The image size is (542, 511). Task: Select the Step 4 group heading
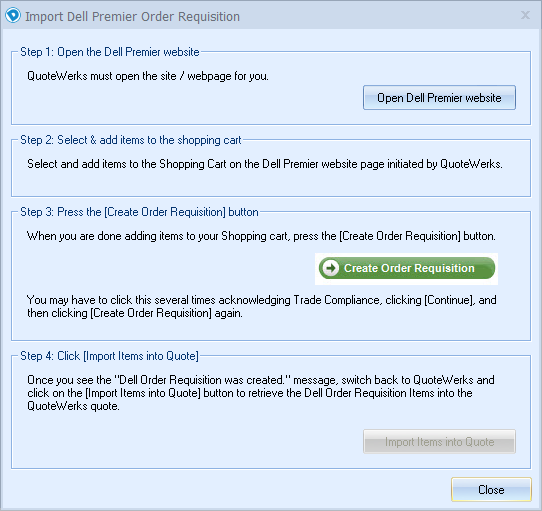click(x=110, y=356)
